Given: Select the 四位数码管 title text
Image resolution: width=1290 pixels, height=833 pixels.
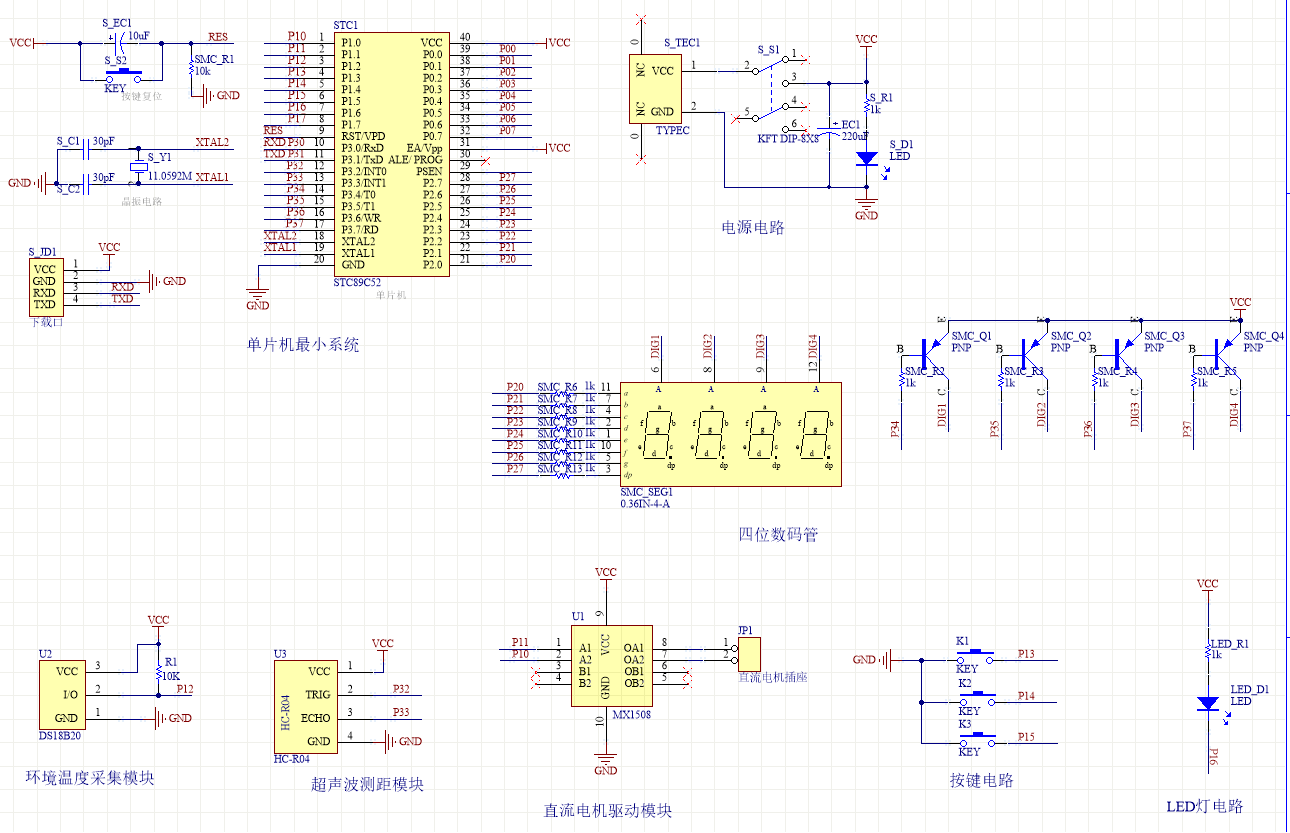Looking at the screenshot, I should tap(778, 535).
